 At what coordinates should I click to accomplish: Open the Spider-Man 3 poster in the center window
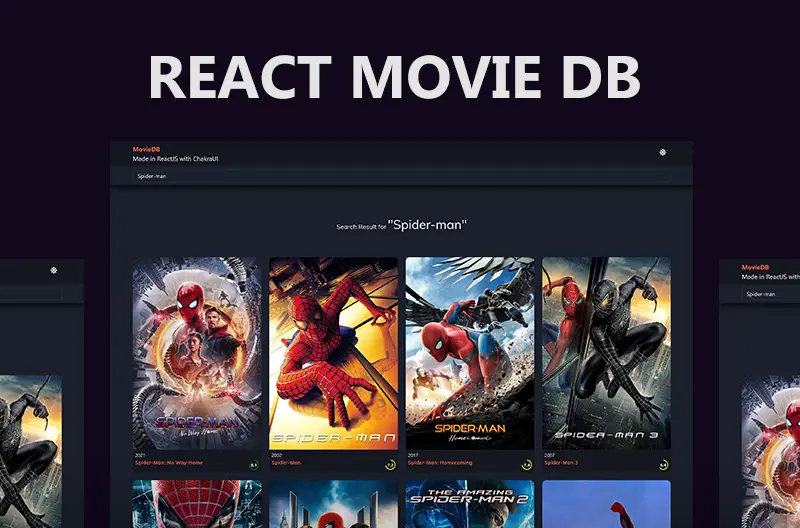pyautogui.click(x=606, y=353)
